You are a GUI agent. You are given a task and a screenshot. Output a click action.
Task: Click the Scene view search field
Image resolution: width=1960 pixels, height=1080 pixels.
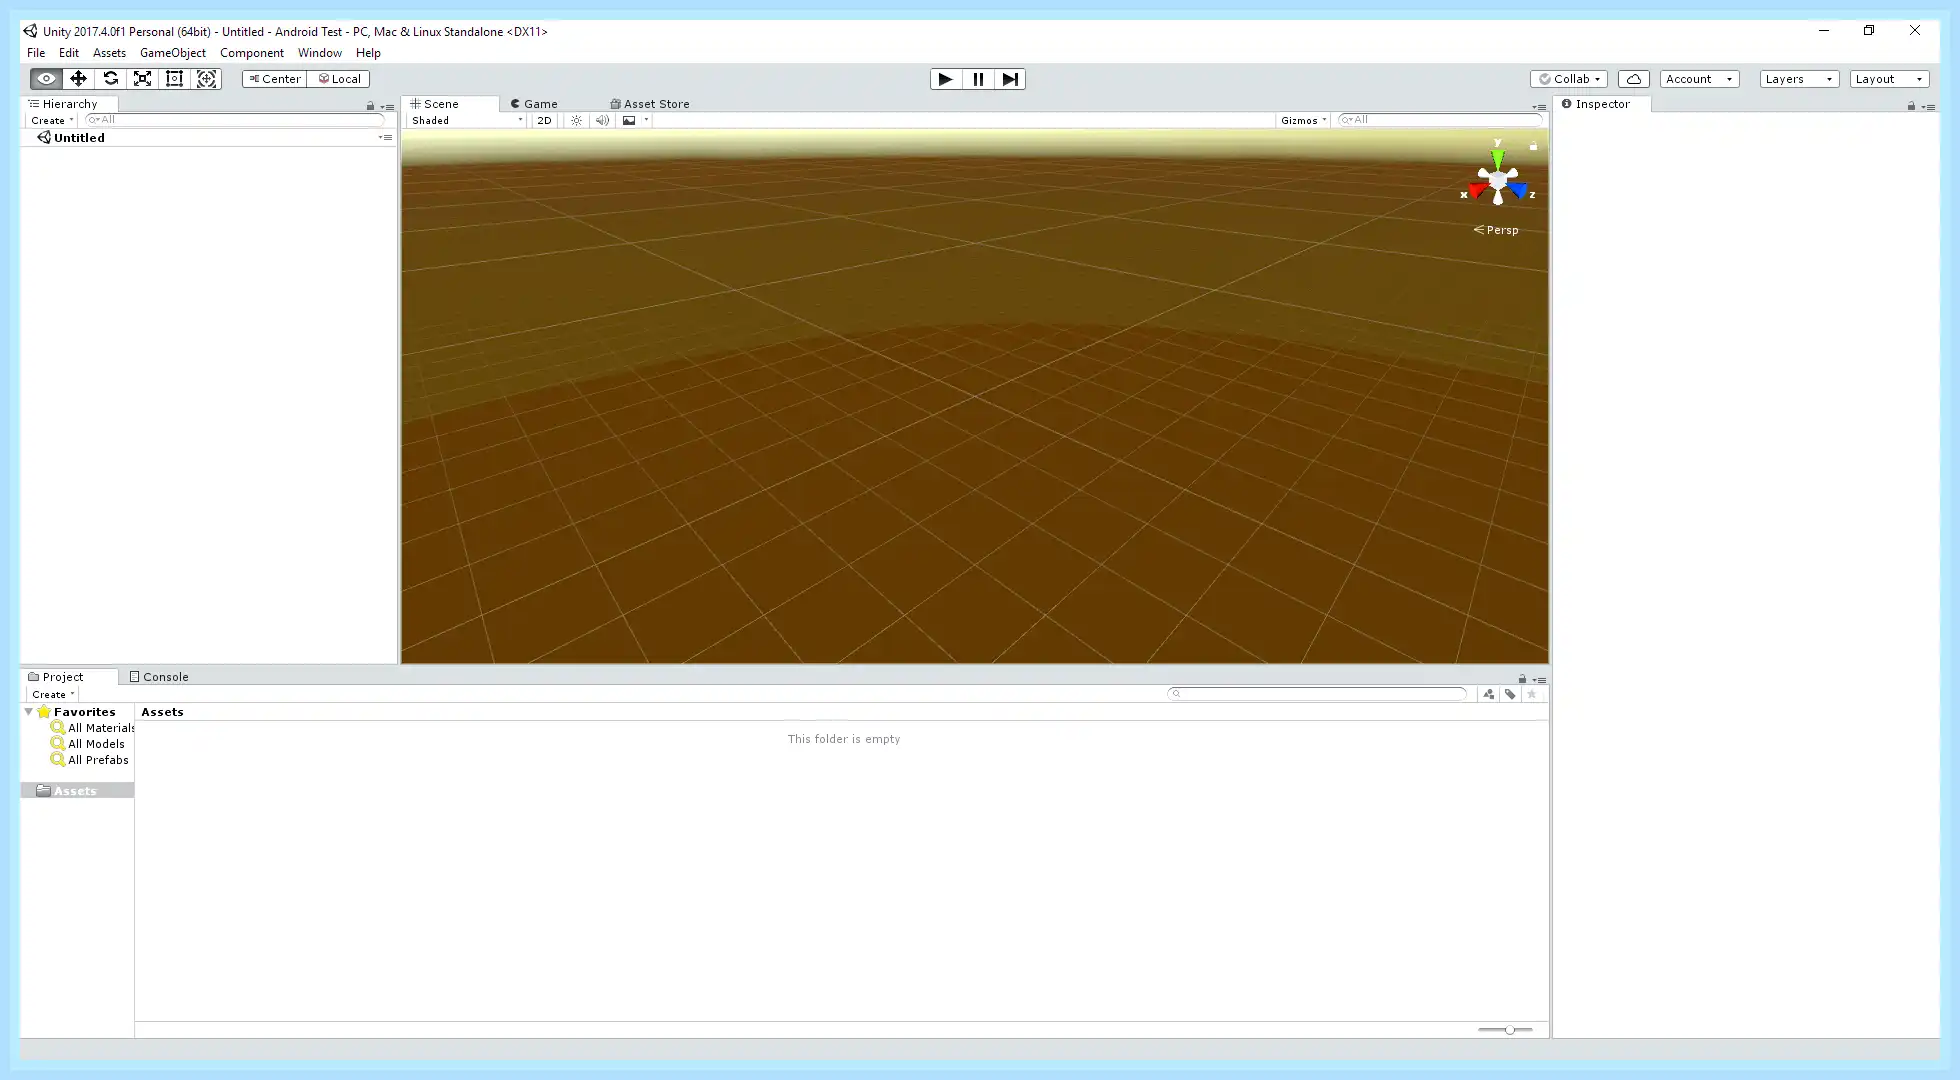(1440, 120)
